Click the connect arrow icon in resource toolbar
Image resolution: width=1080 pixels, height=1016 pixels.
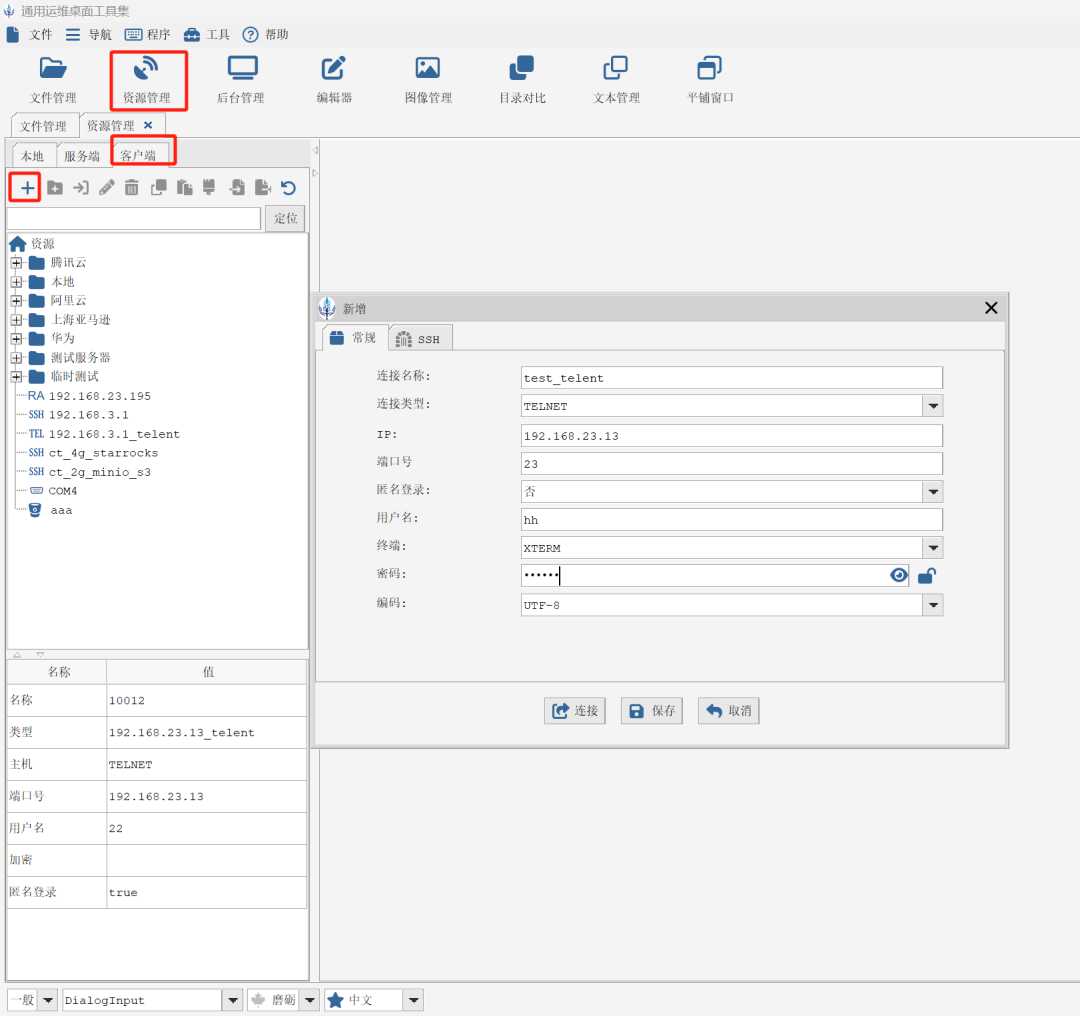click(x=81, y=187)
